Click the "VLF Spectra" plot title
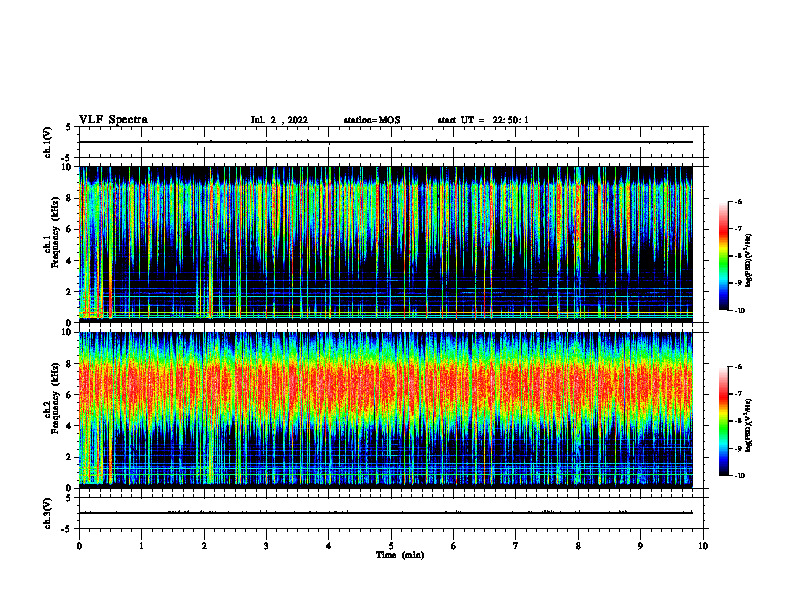 [x=113, y=120]
